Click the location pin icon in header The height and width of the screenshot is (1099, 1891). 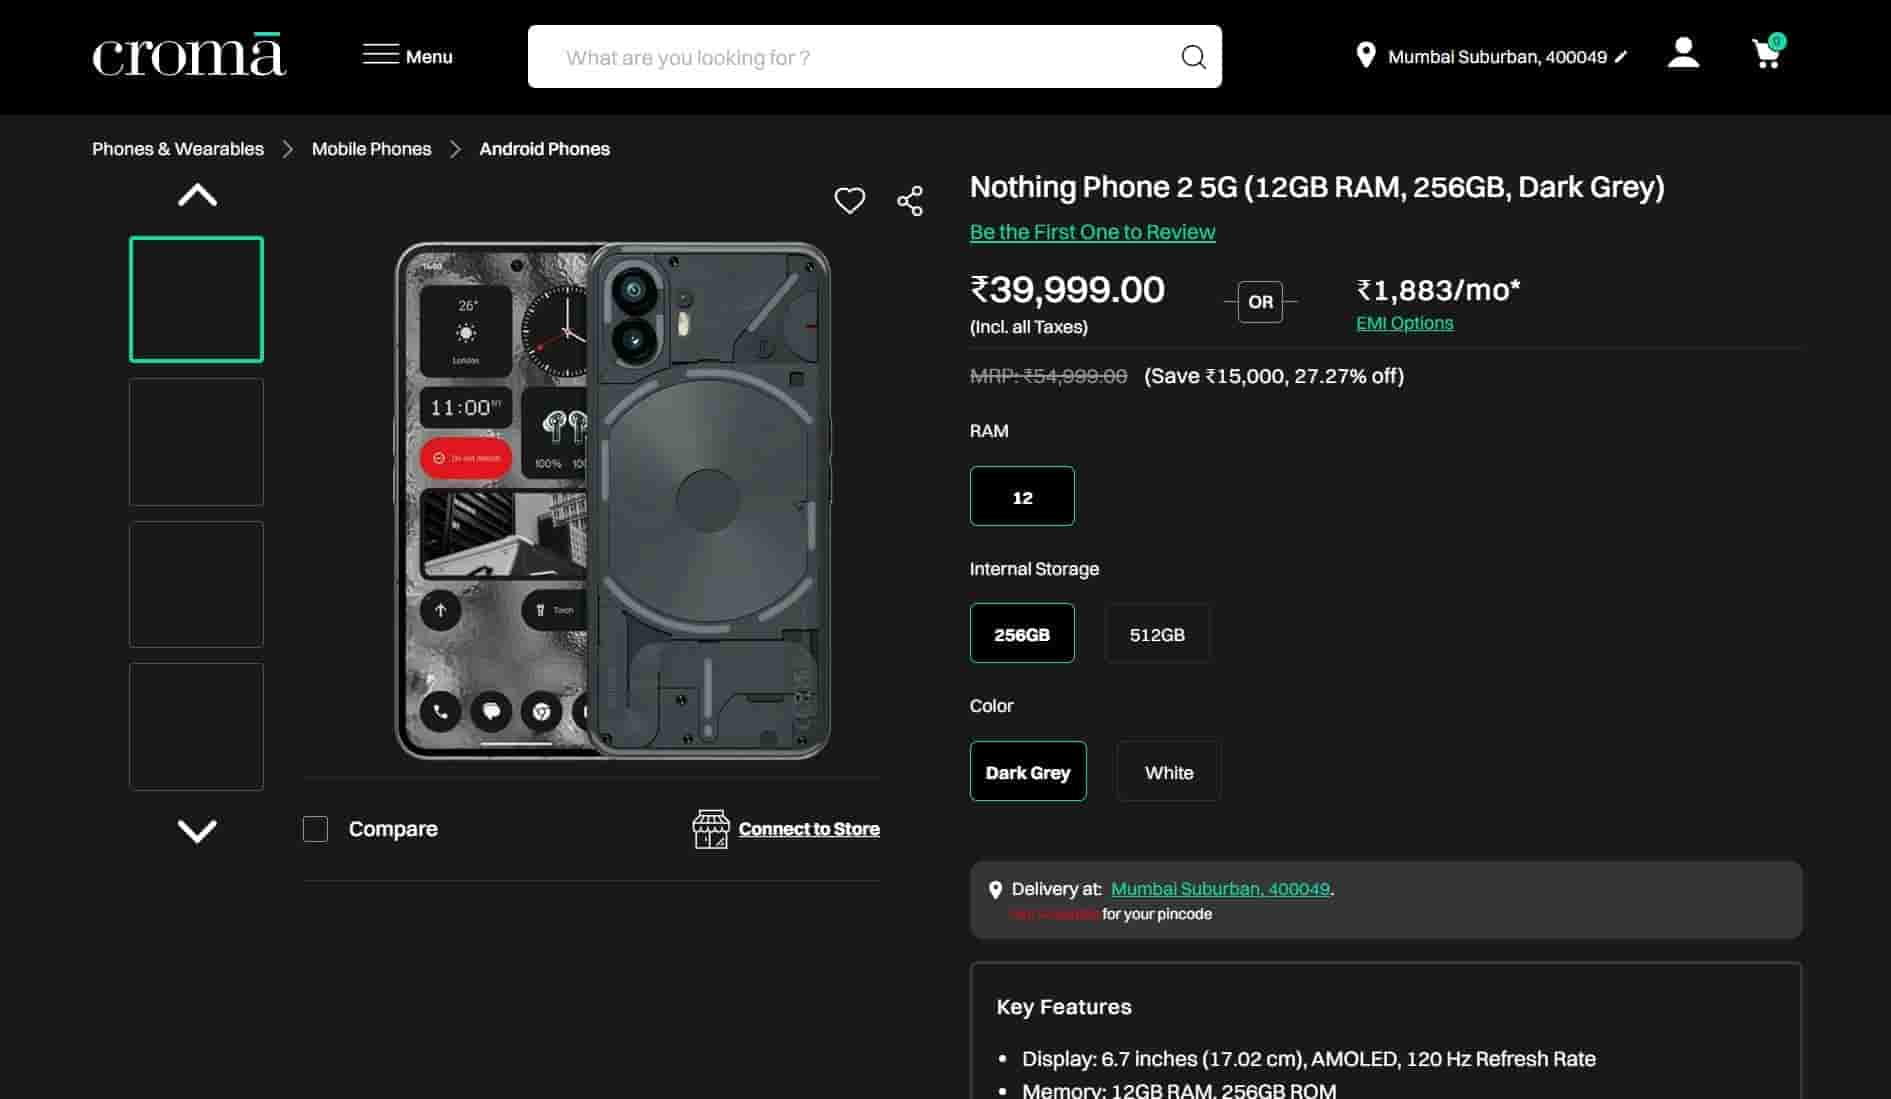(x=1365, y=55)
